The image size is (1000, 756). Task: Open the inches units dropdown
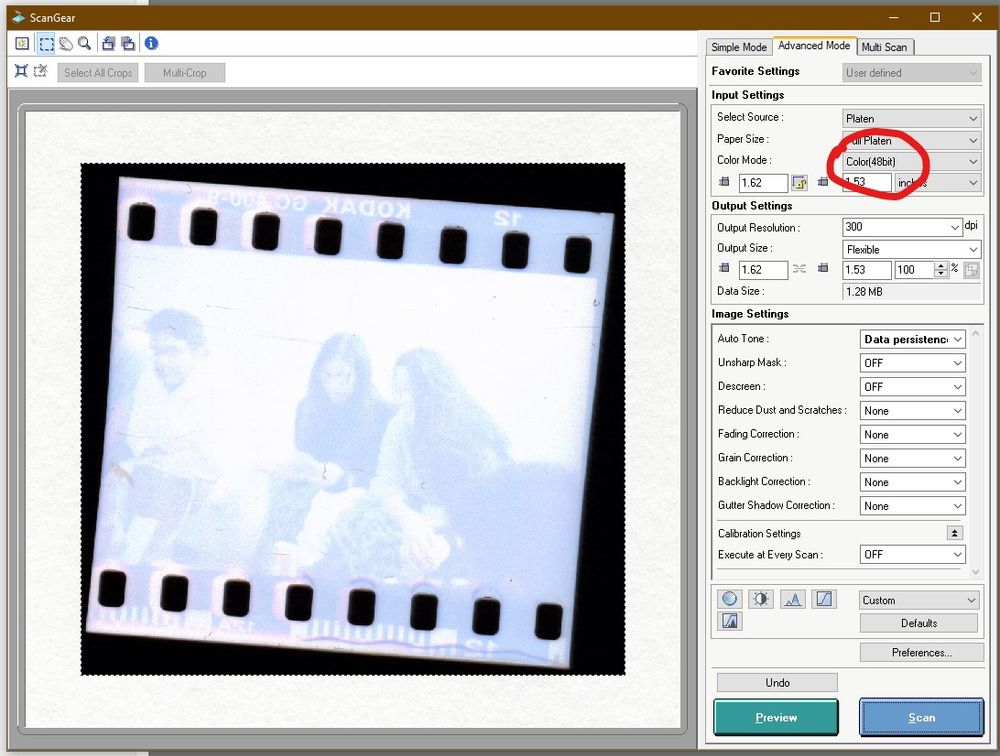(x=938, y=183)
